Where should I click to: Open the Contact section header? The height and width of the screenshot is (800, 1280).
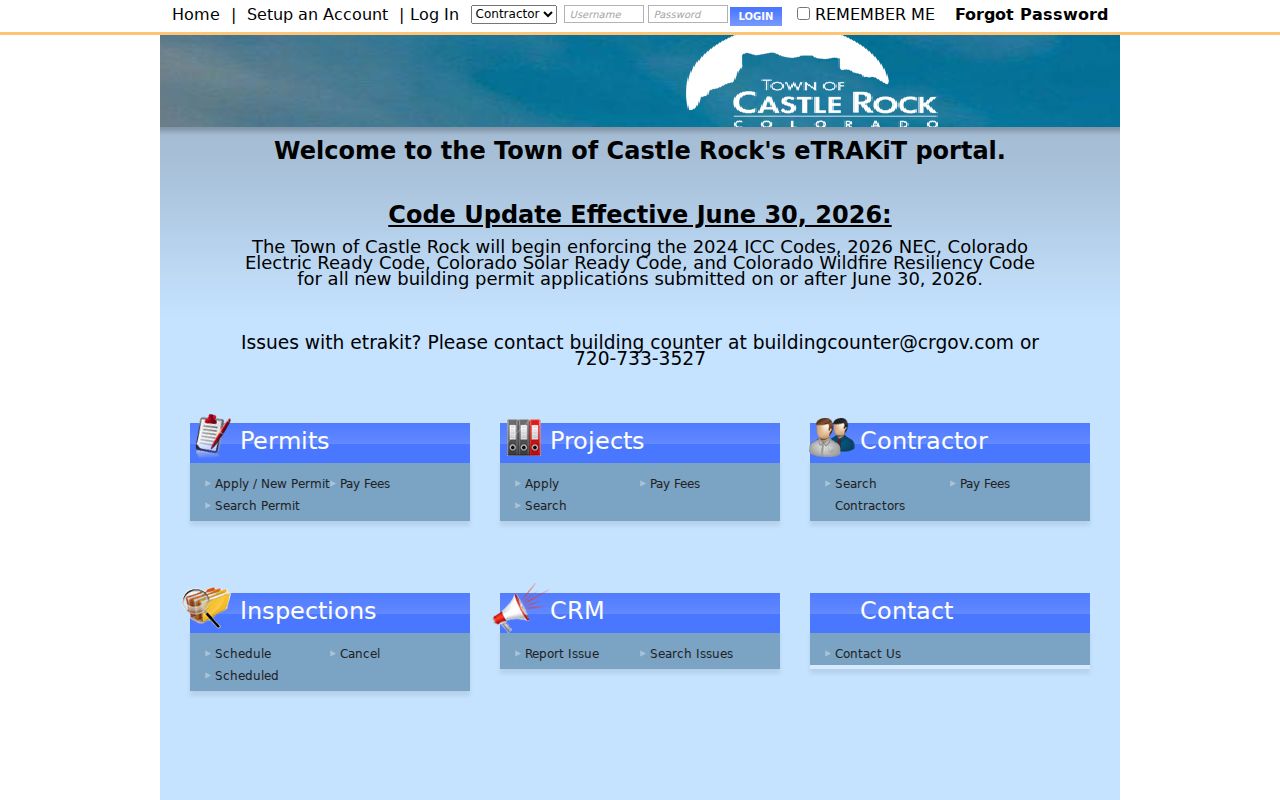950,612
